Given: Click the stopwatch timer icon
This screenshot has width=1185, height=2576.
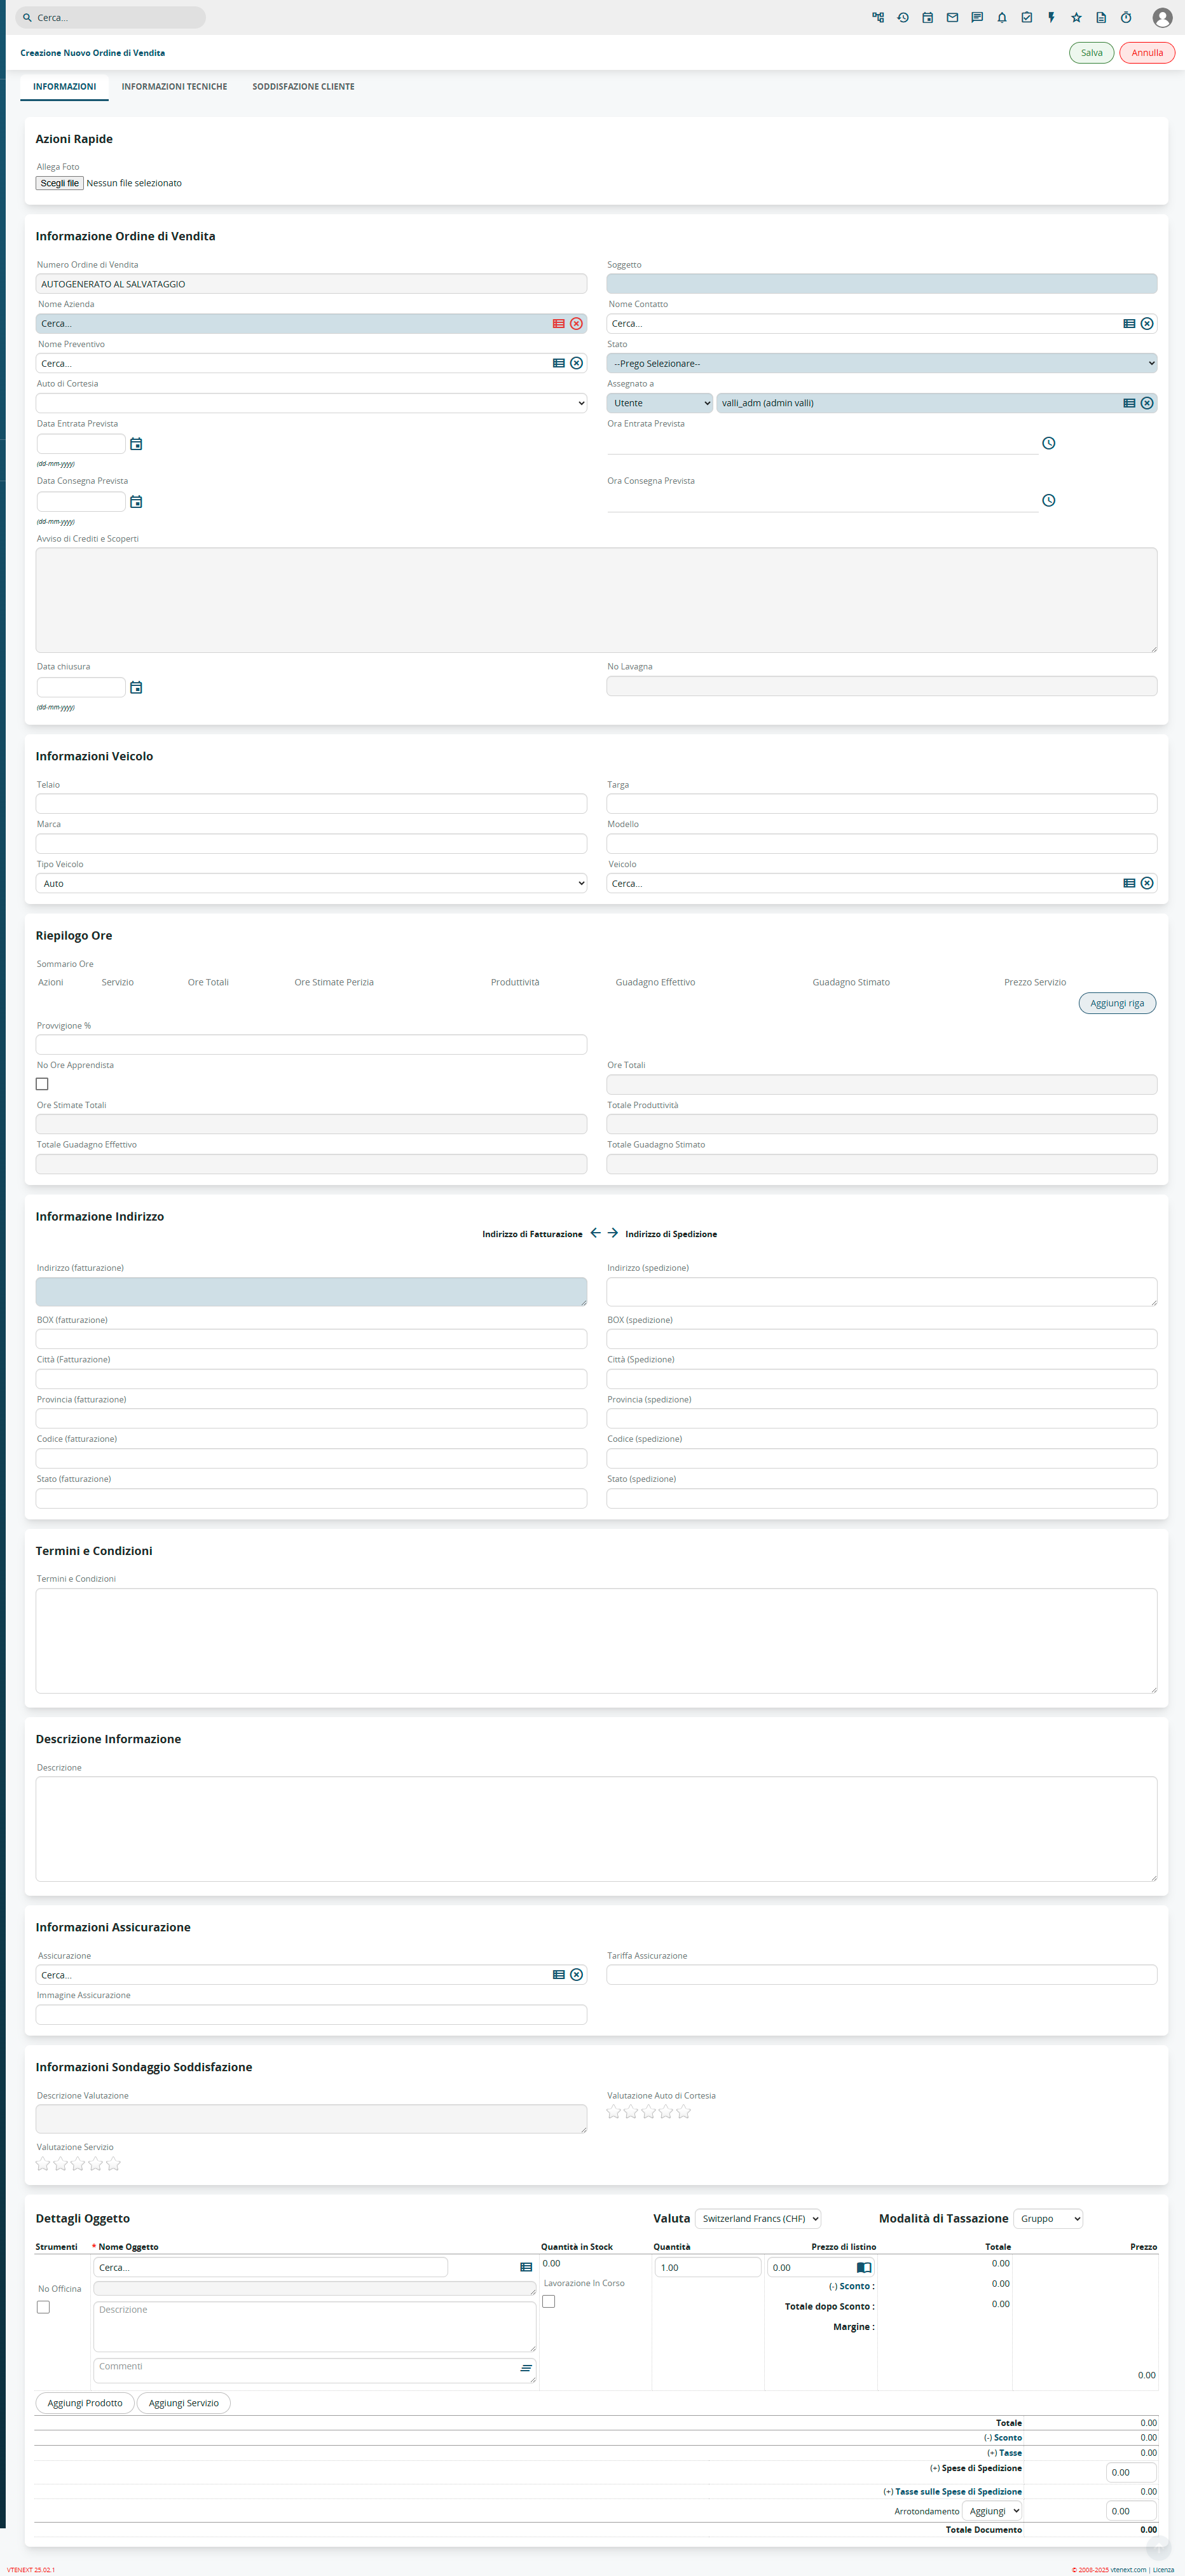Looking at the screenshot, I should (1125, 18).
